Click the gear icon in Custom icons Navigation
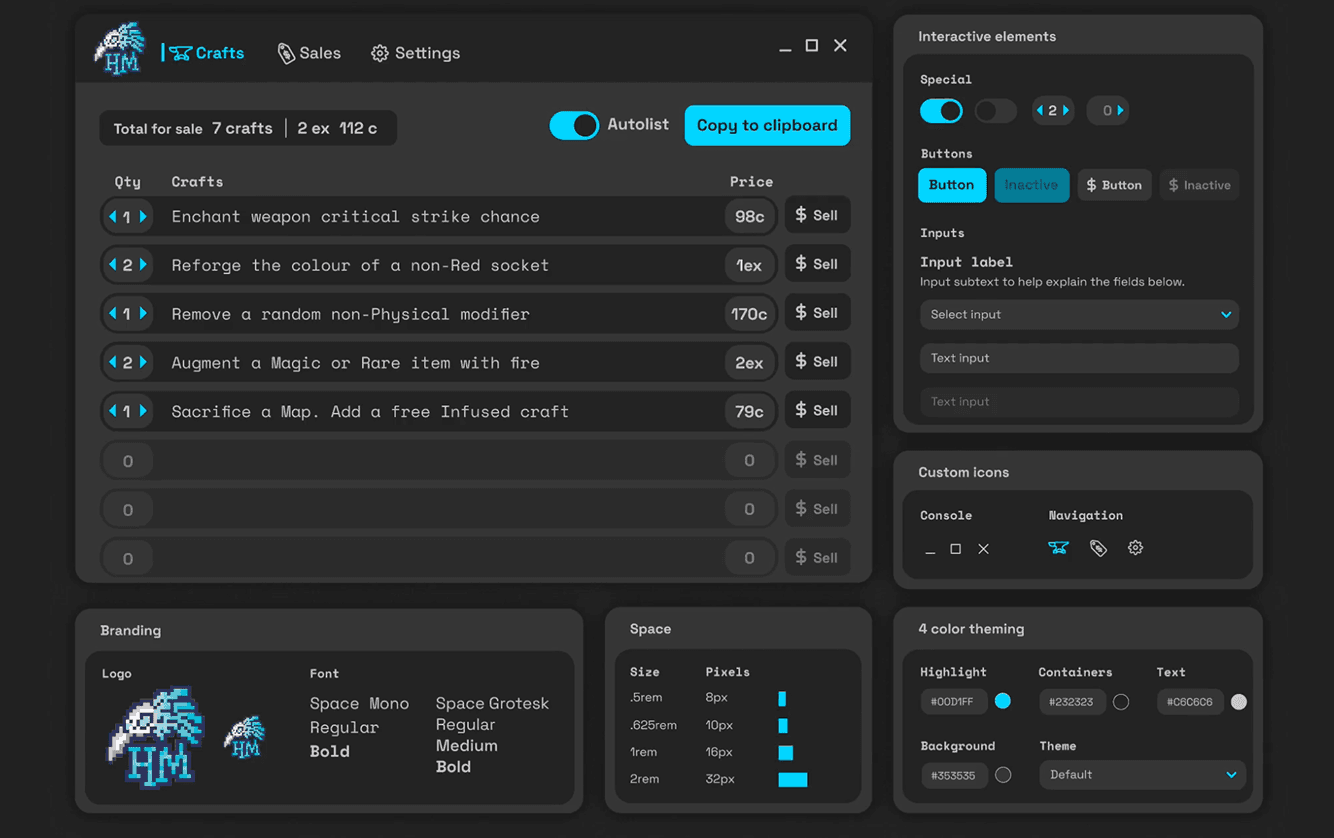Screen dimensions: 1334x838 (1135, 548)
